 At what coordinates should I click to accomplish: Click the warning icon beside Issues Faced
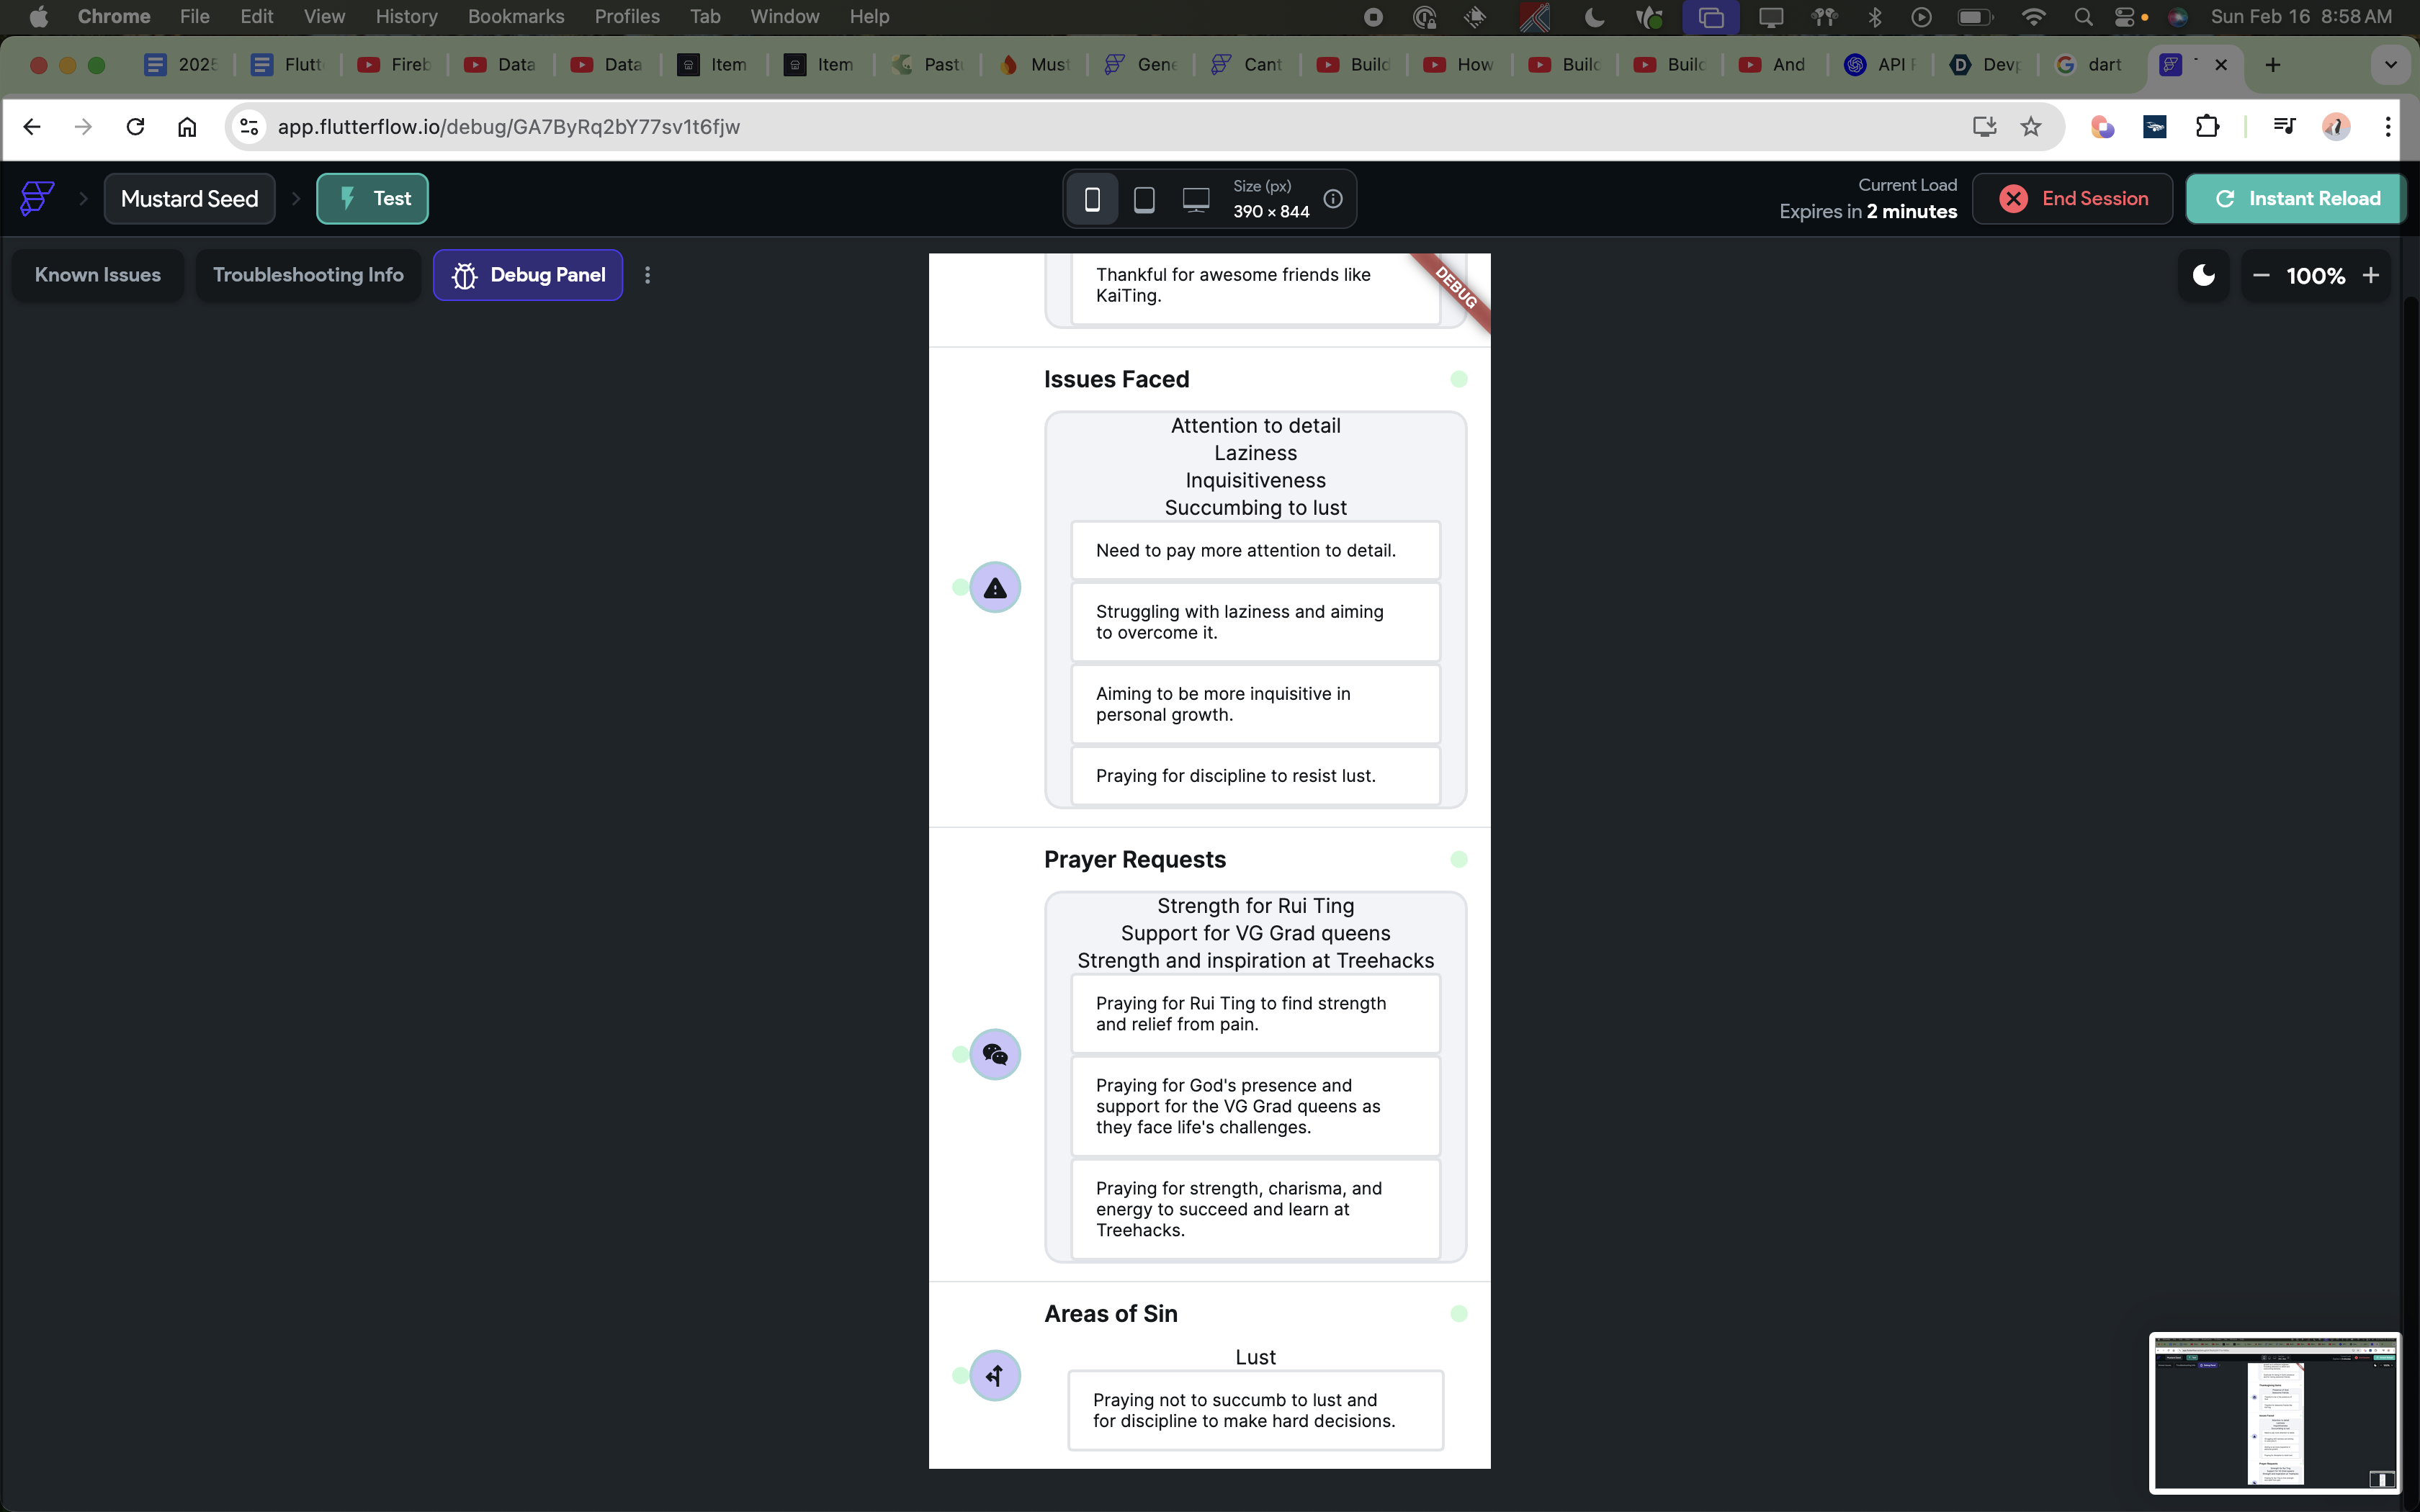point(995,588)
